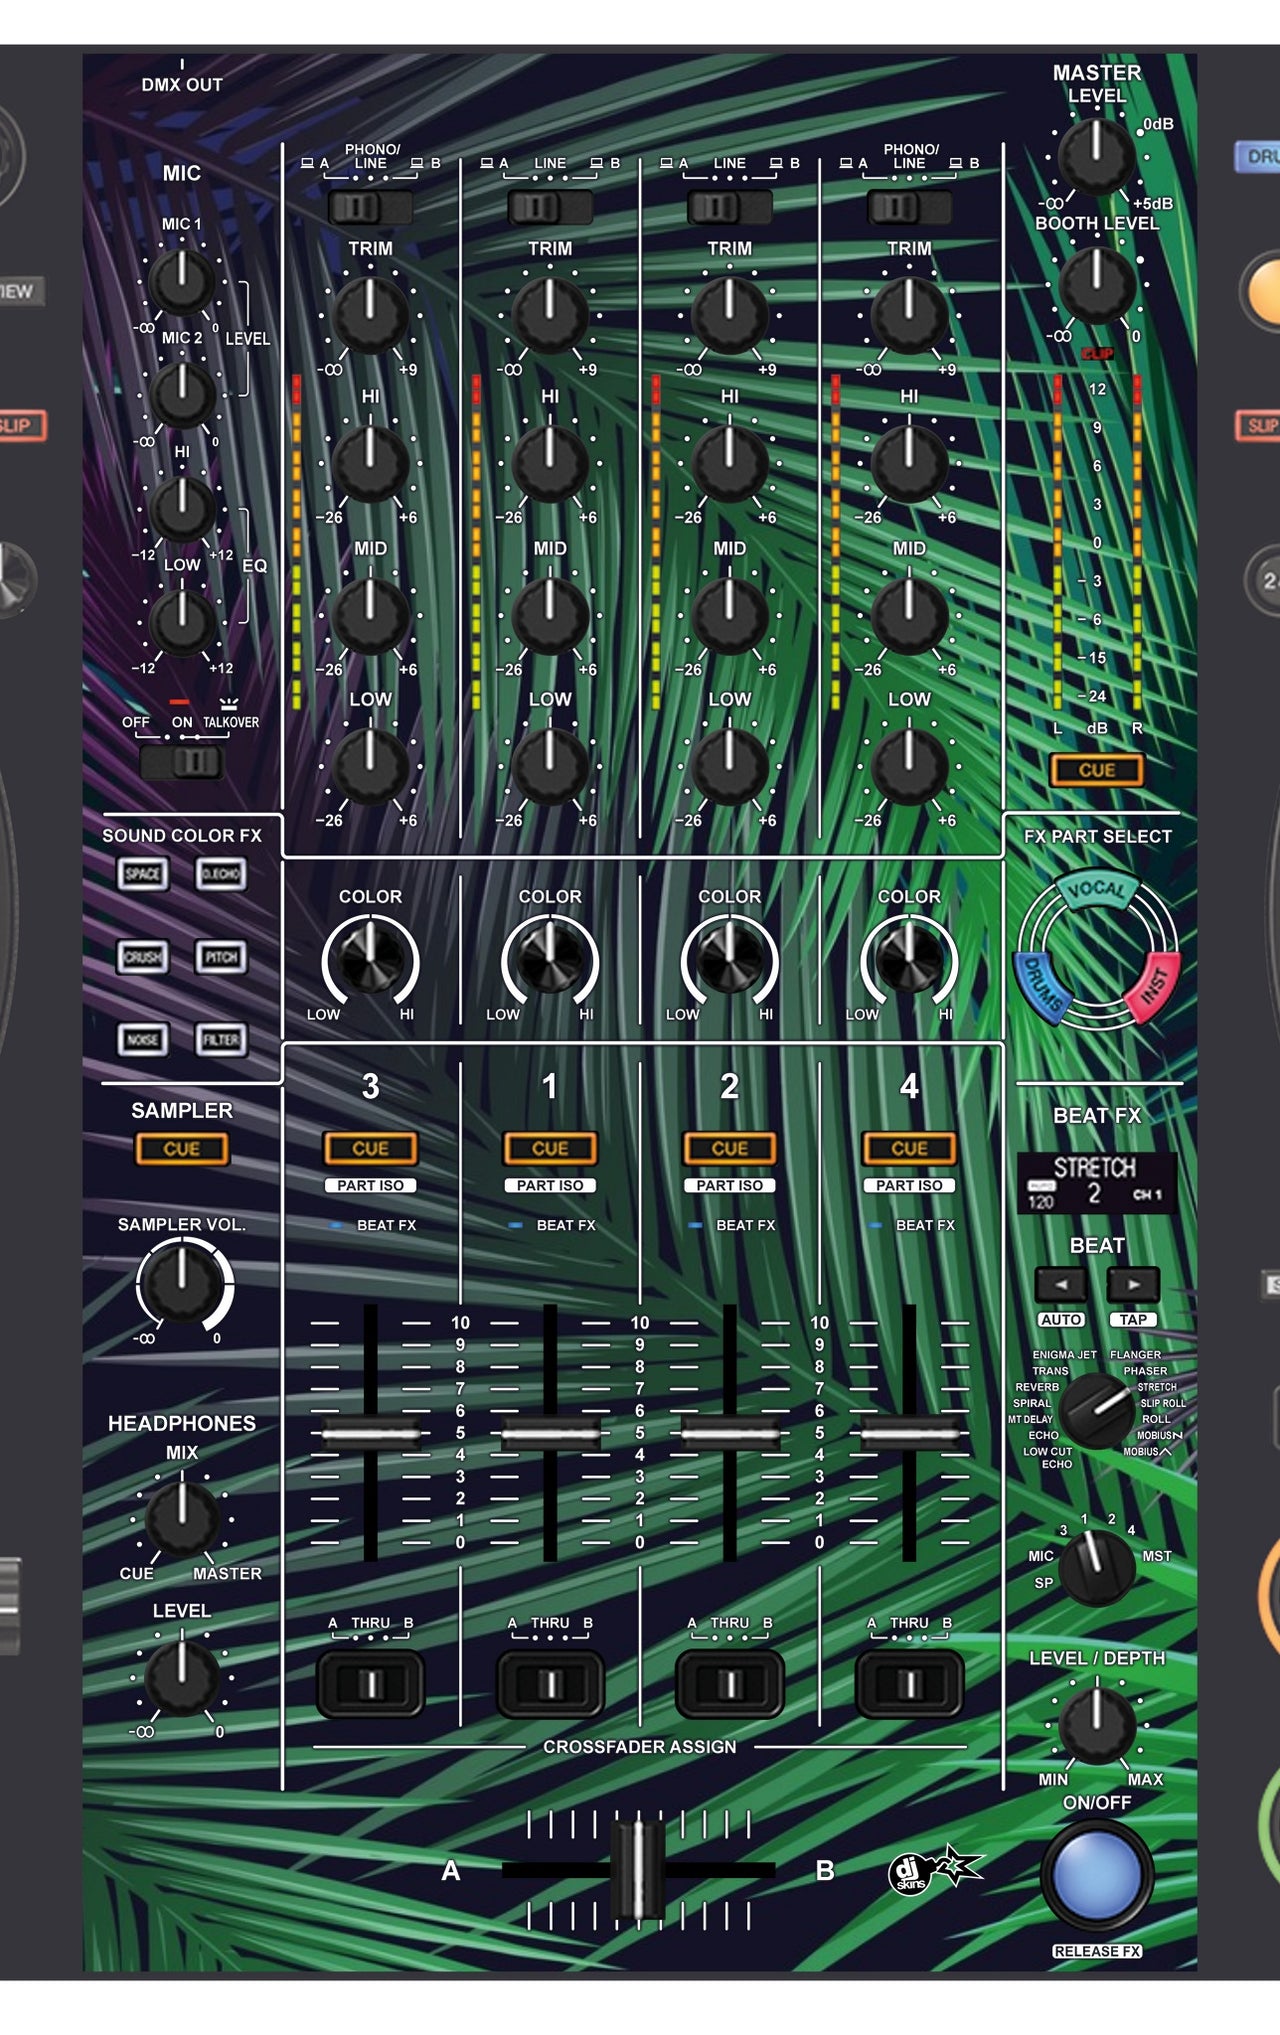
Task: Click the Booth Level knob
Action: 1097,286
